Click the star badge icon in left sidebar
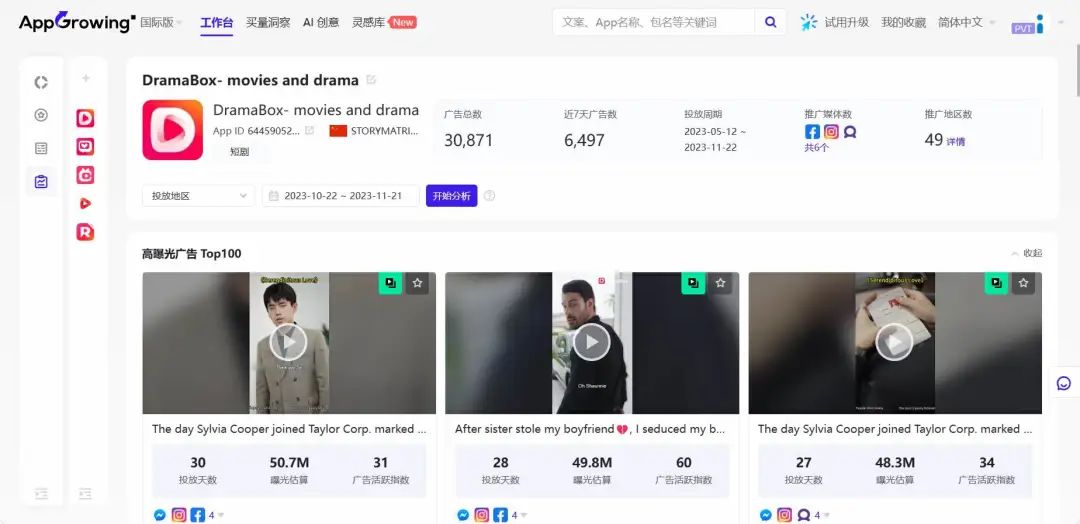The height and width of the screenshot is (524, 1080). click(x=41, y=115)
